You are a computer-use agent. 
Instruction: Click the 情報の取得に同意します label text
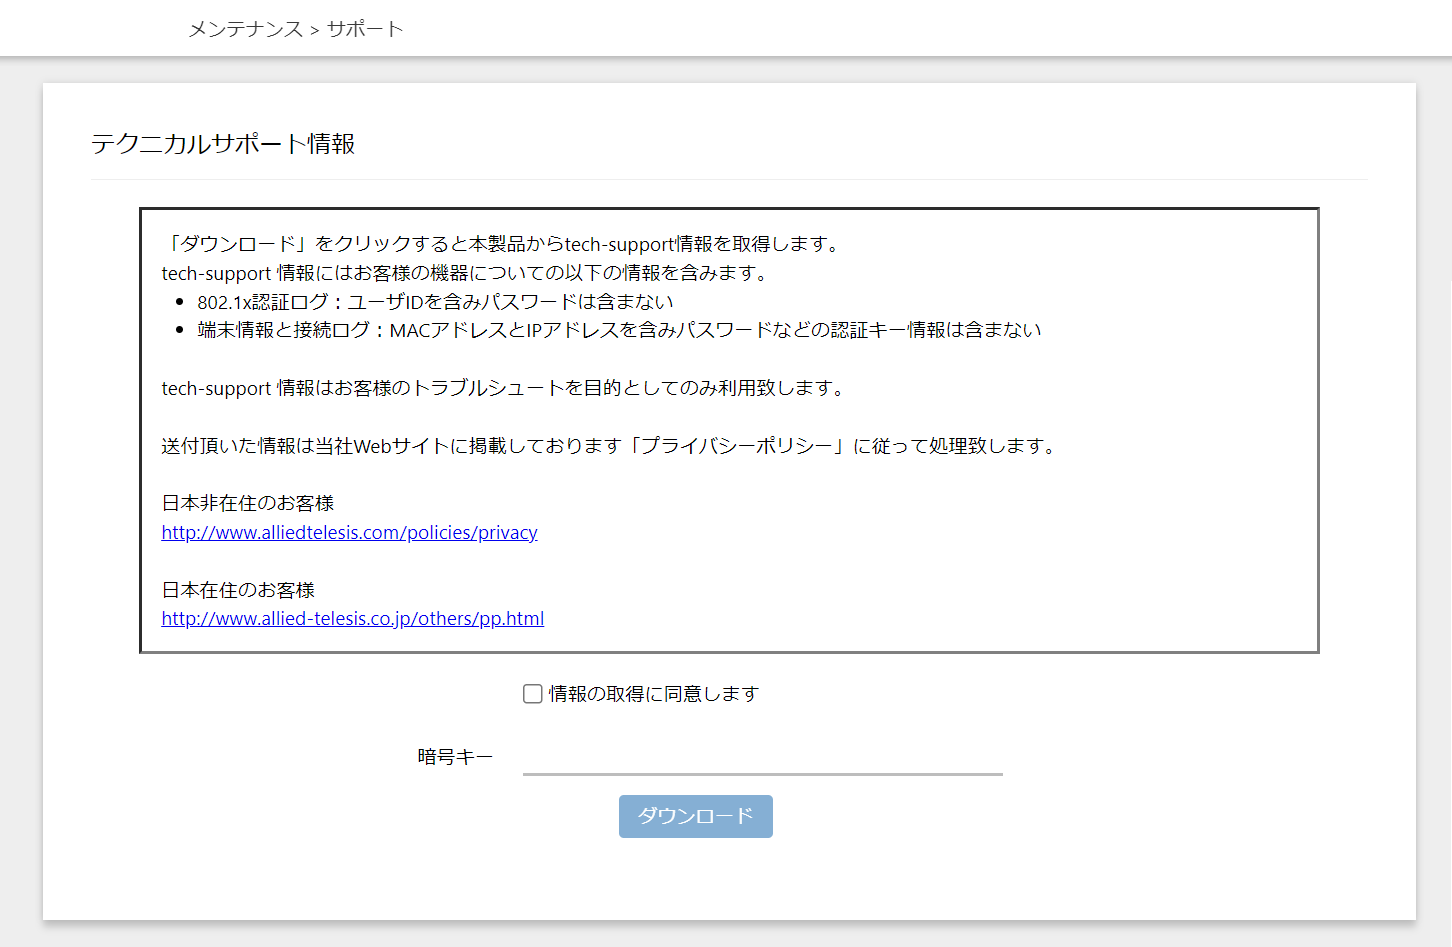(653, 694)
